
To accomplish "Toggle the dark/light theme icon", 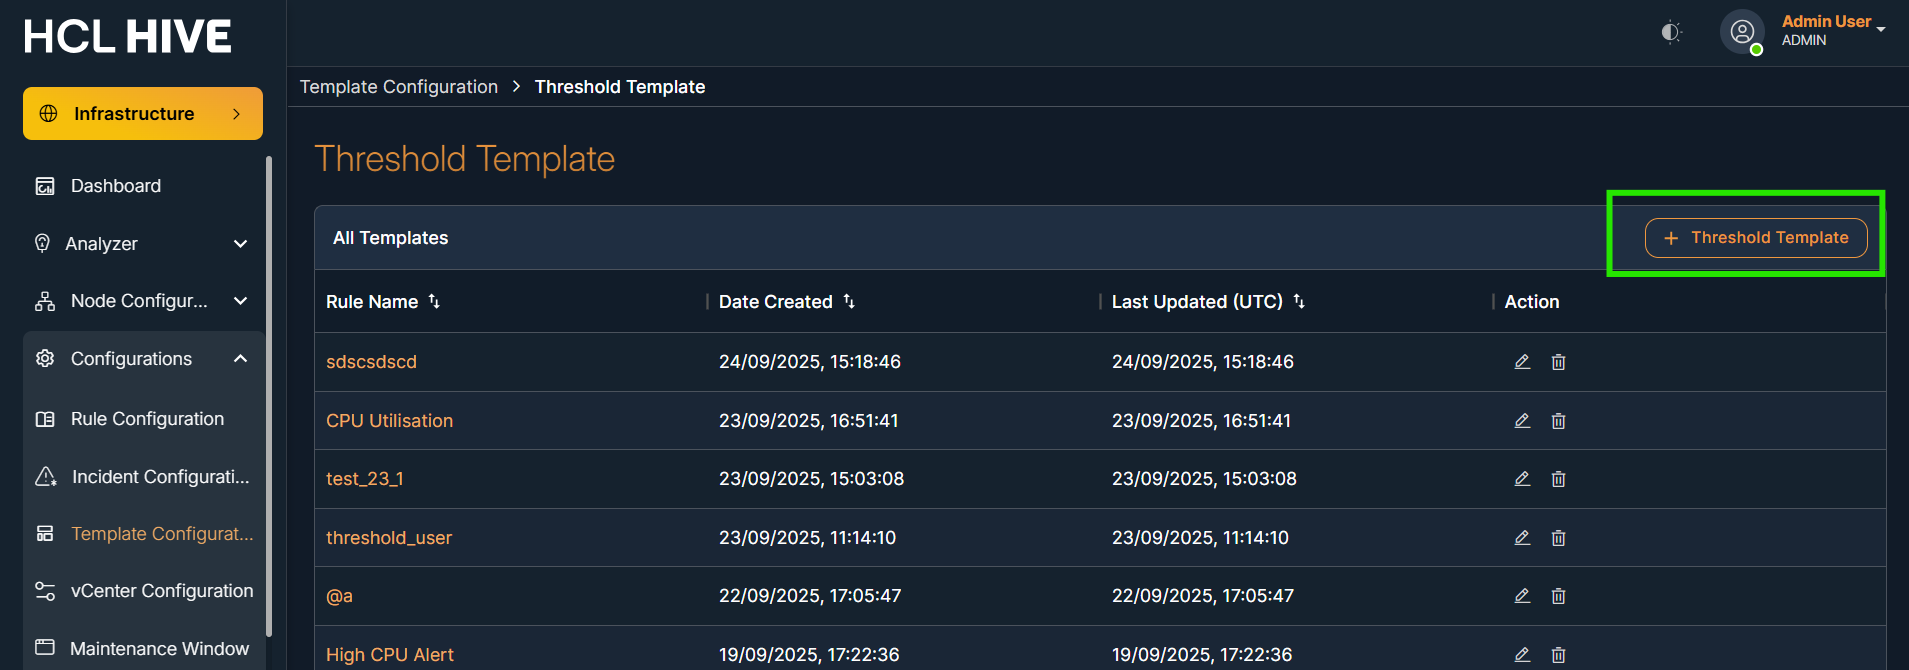I will coord(1671,32).
